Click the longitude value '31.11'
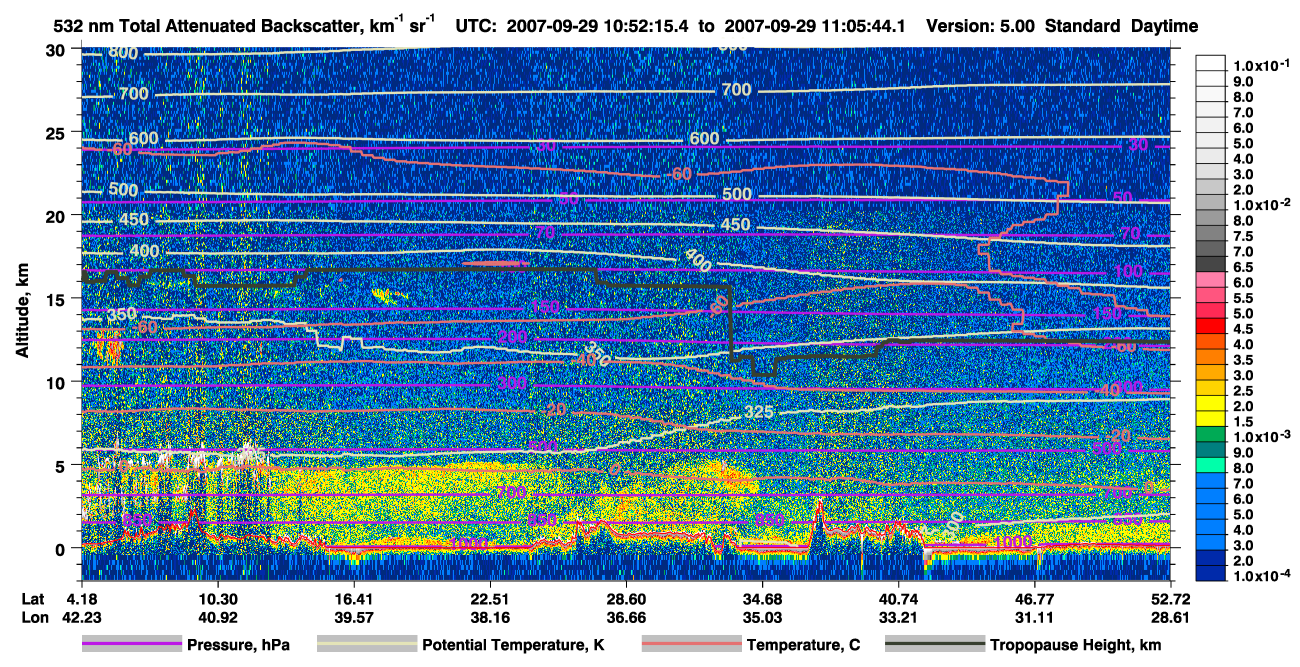The image size is (1300, 667). tap(1033, 616)
